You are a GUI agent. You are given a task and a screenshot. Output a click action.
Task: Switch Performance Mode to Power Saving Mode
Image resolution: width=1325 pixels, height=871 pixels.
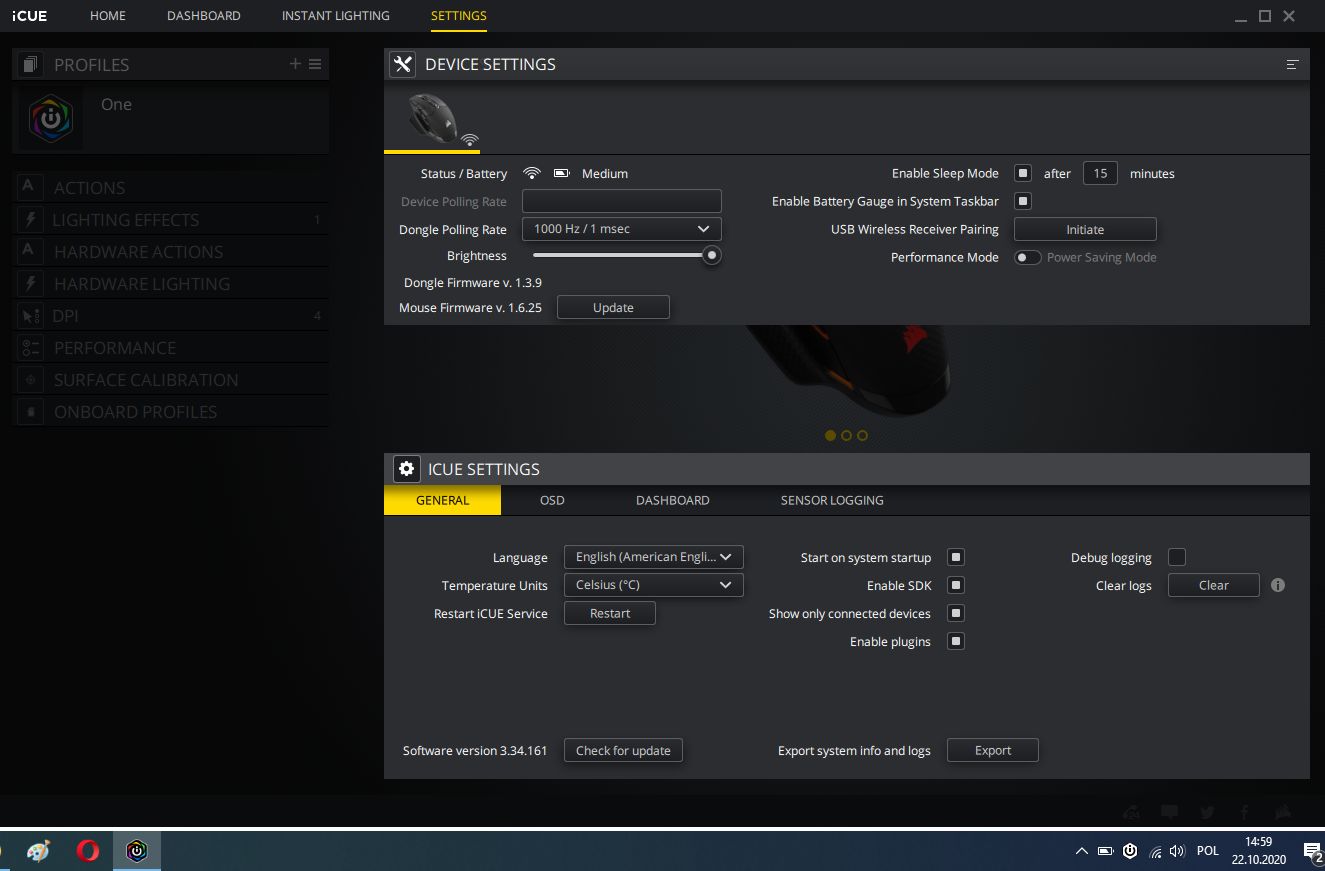coord(1027,257)
